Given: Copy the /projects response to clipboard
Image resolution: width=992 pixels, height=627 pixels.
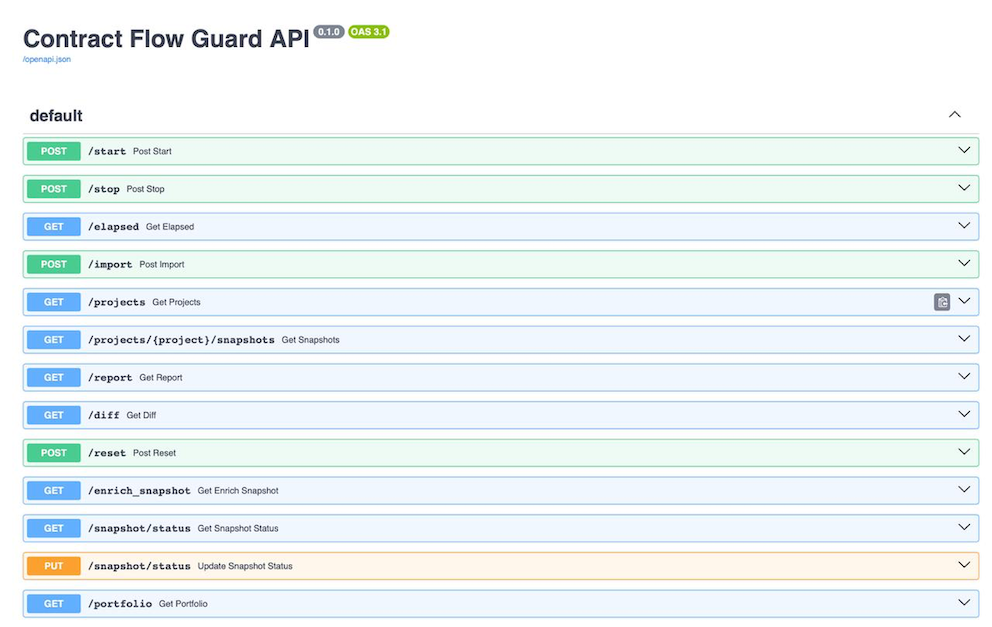Looking at the screenshot, I should pos(941,301).
